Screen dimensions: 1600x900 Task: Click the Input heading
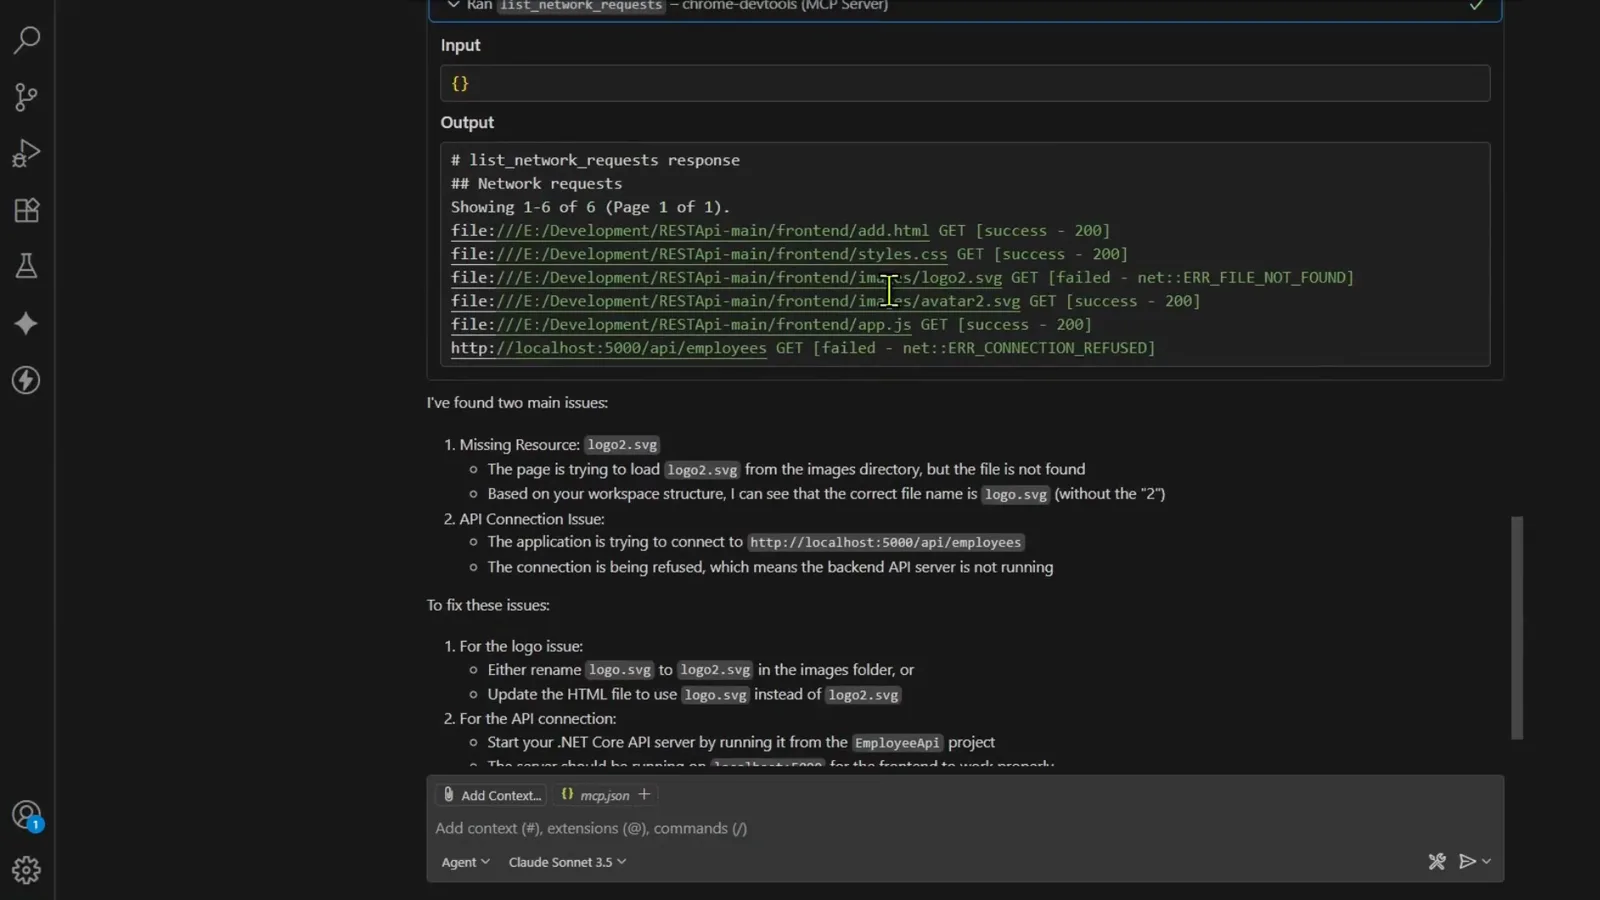click(x=460, y=45)
